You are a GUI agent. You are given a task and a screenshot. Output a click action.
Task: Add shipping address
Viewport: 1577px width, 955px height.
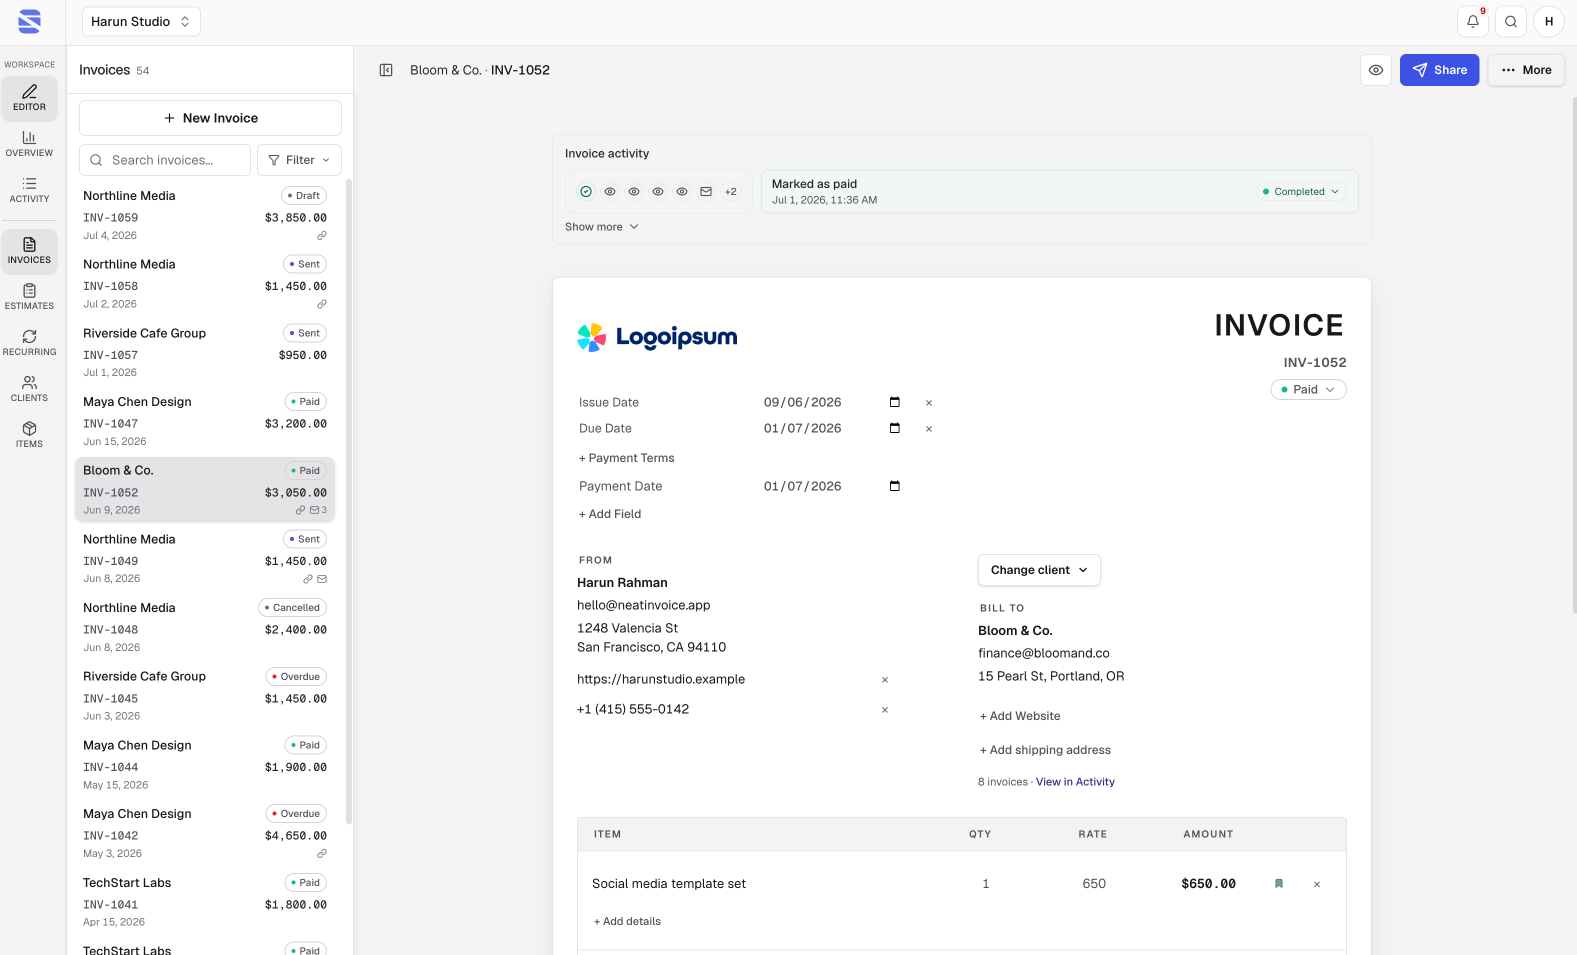[x=1045, y=750]
